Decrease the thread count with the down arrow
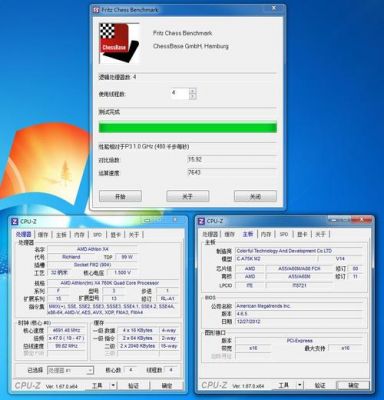The image size is (384, 400). [x=193, y=96]
